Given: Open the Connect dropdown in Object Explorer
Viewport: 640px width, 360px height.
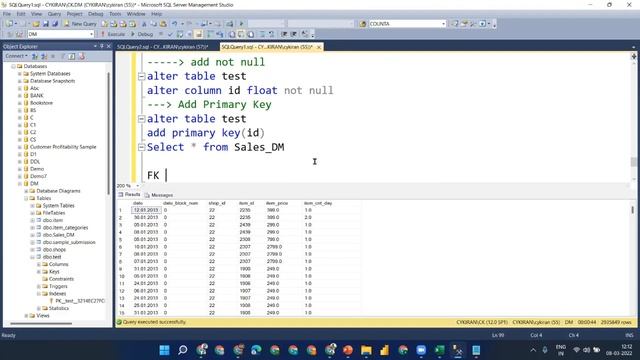Looking at the screenshot, I should pos(16,56).
